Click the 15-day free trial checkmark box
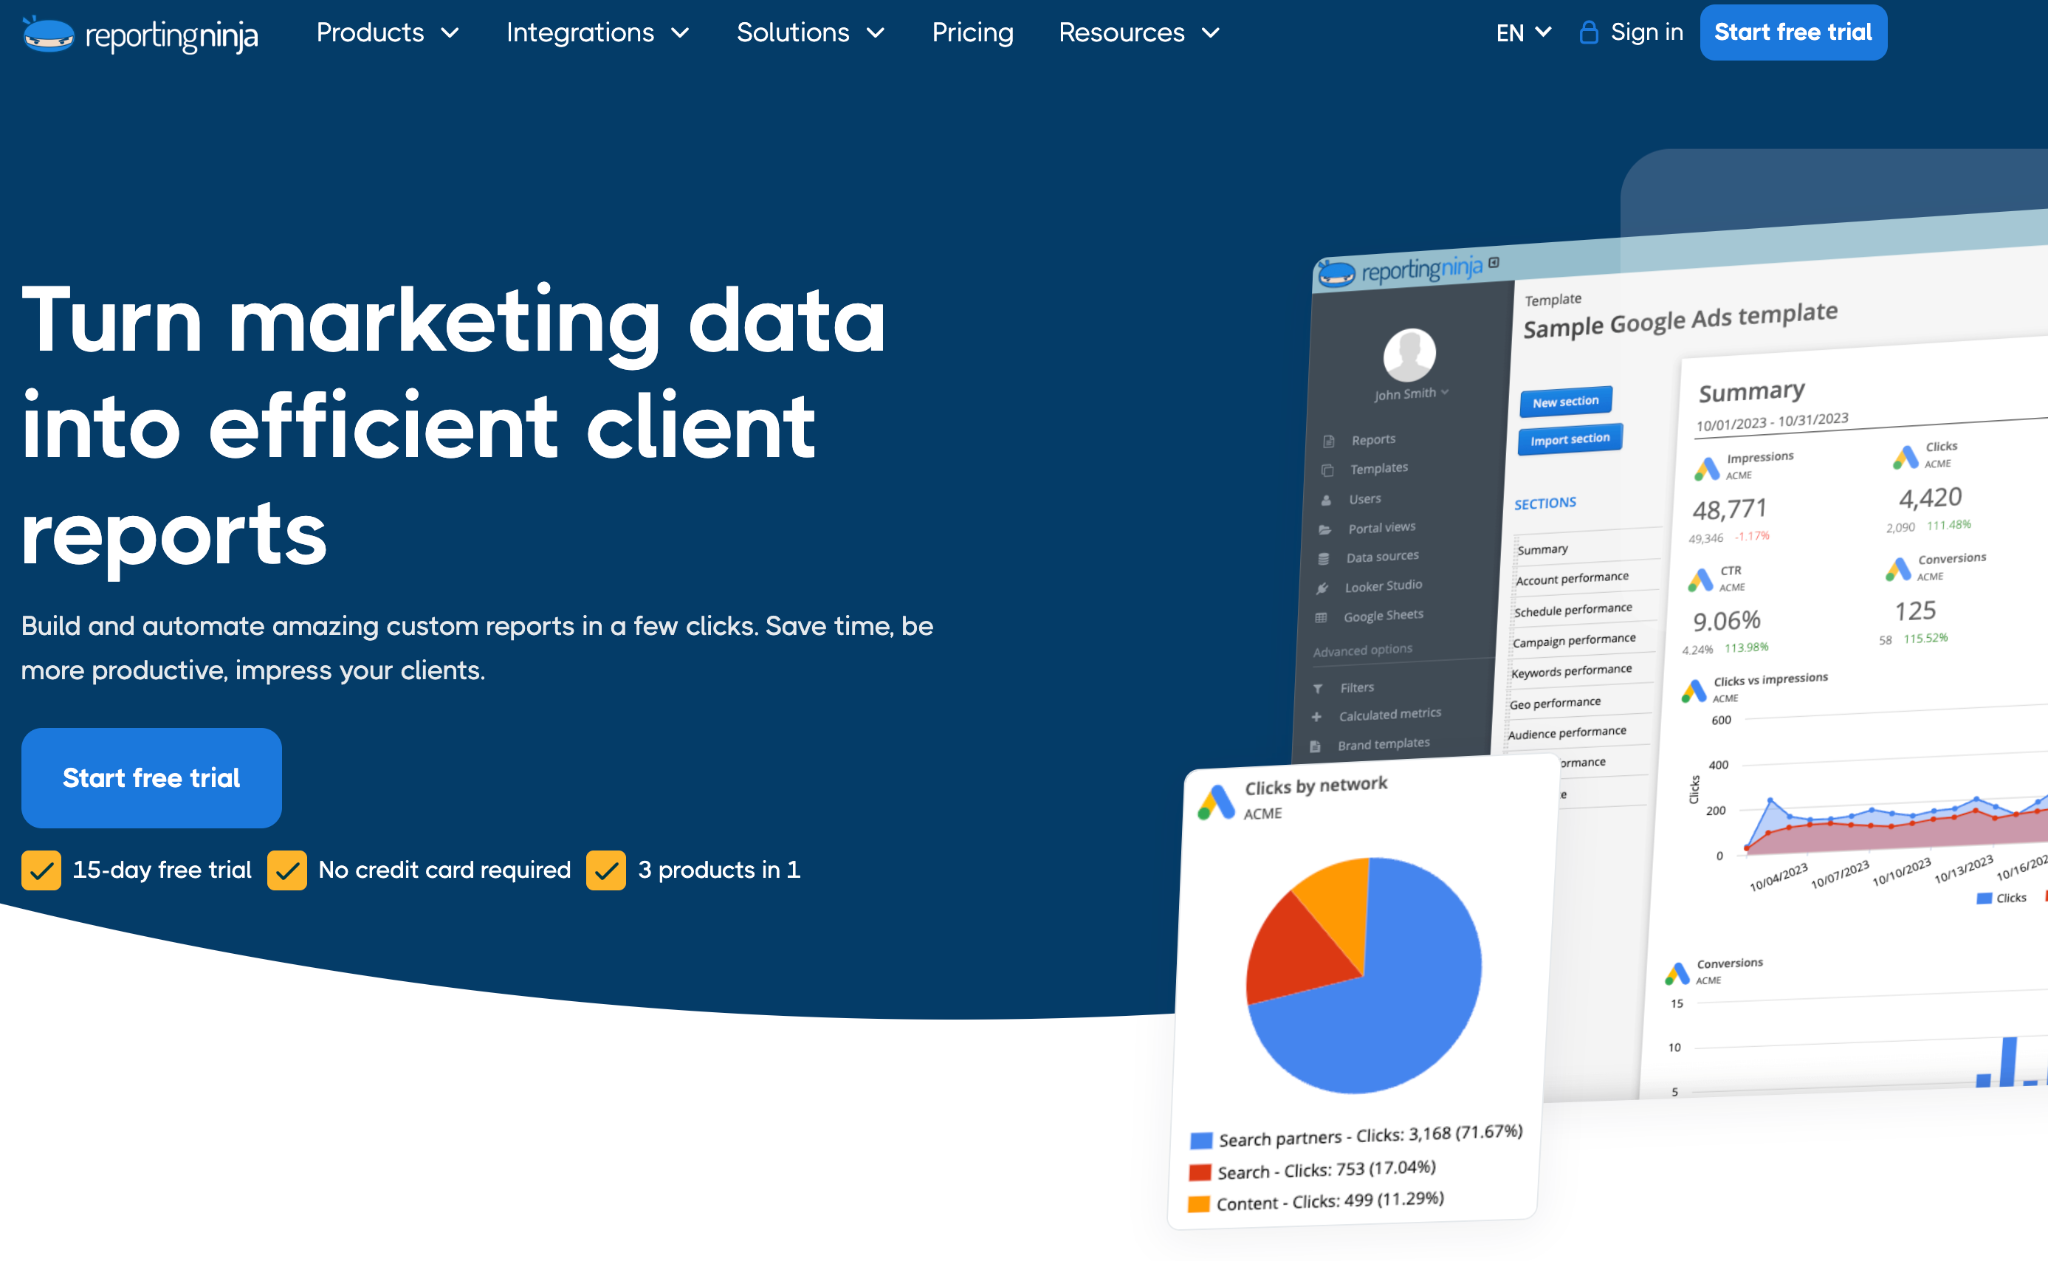This screenshot has width=2048, height=1261. (x=41, y=870)
